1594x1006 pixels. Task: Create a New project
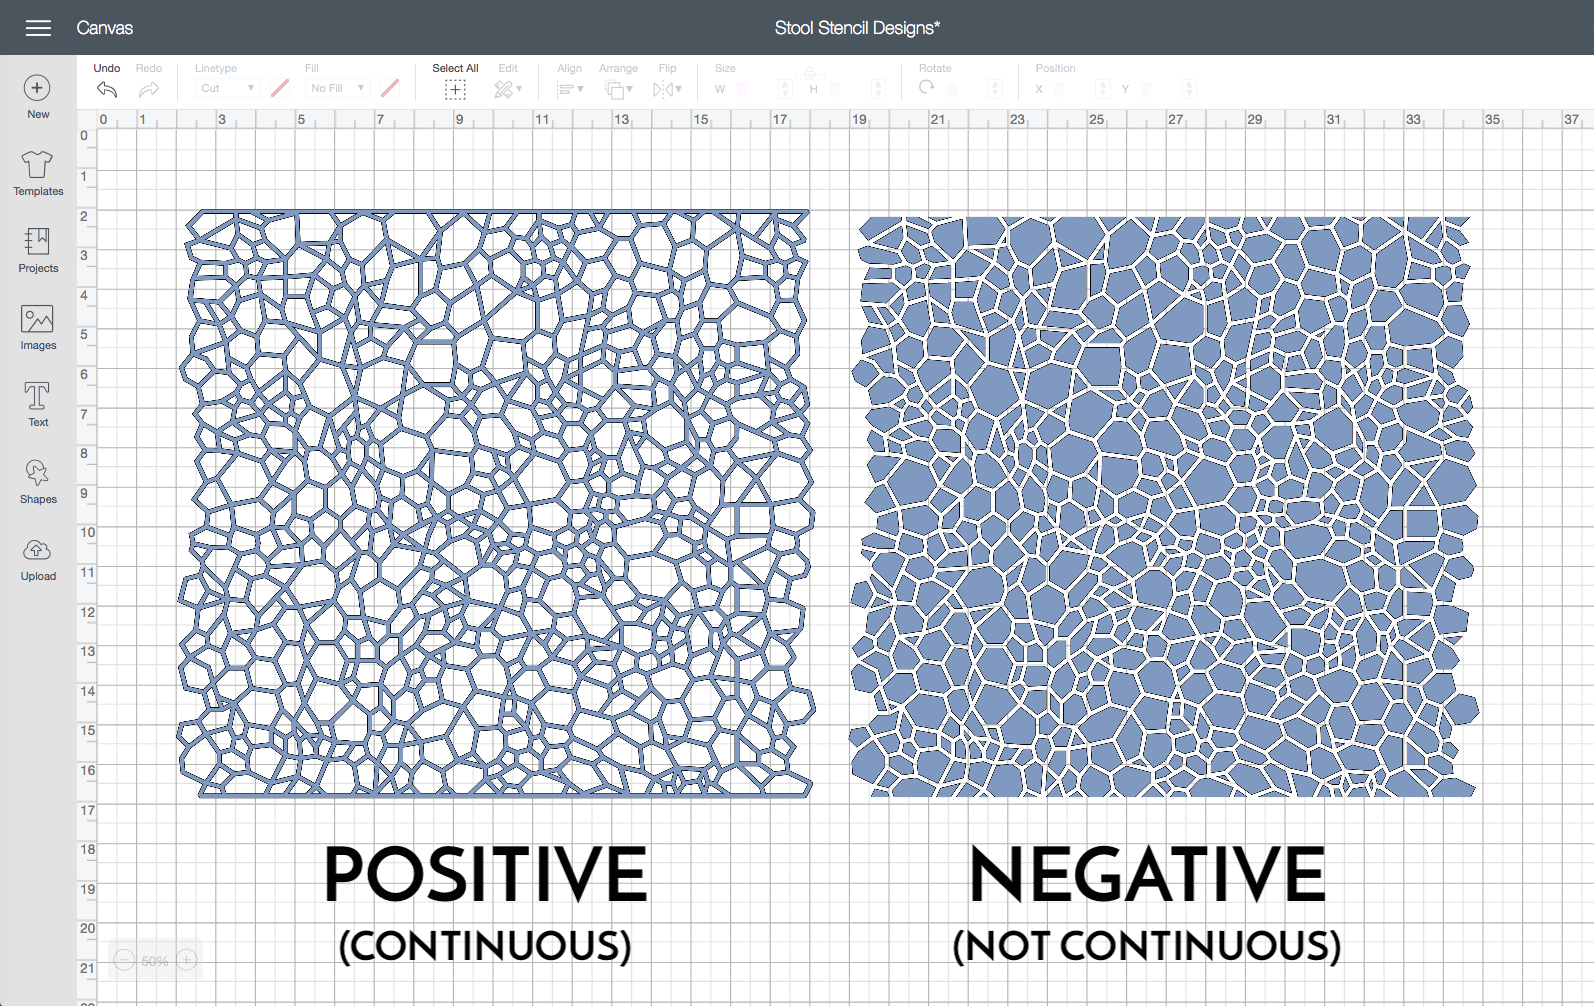[x=38, y=97]
